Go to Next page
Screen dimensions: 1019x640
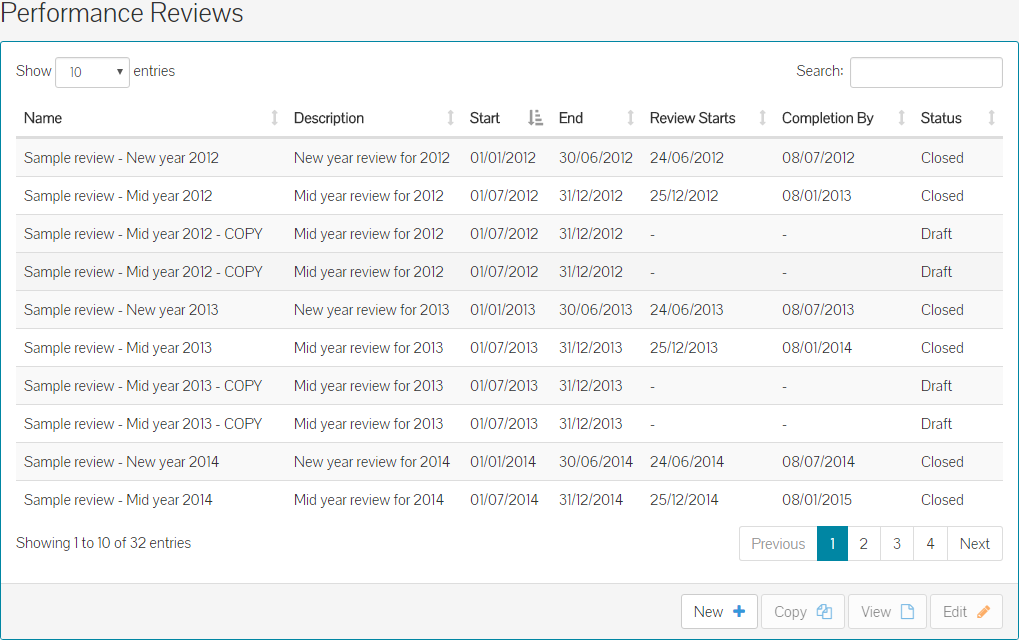[975, 543]
